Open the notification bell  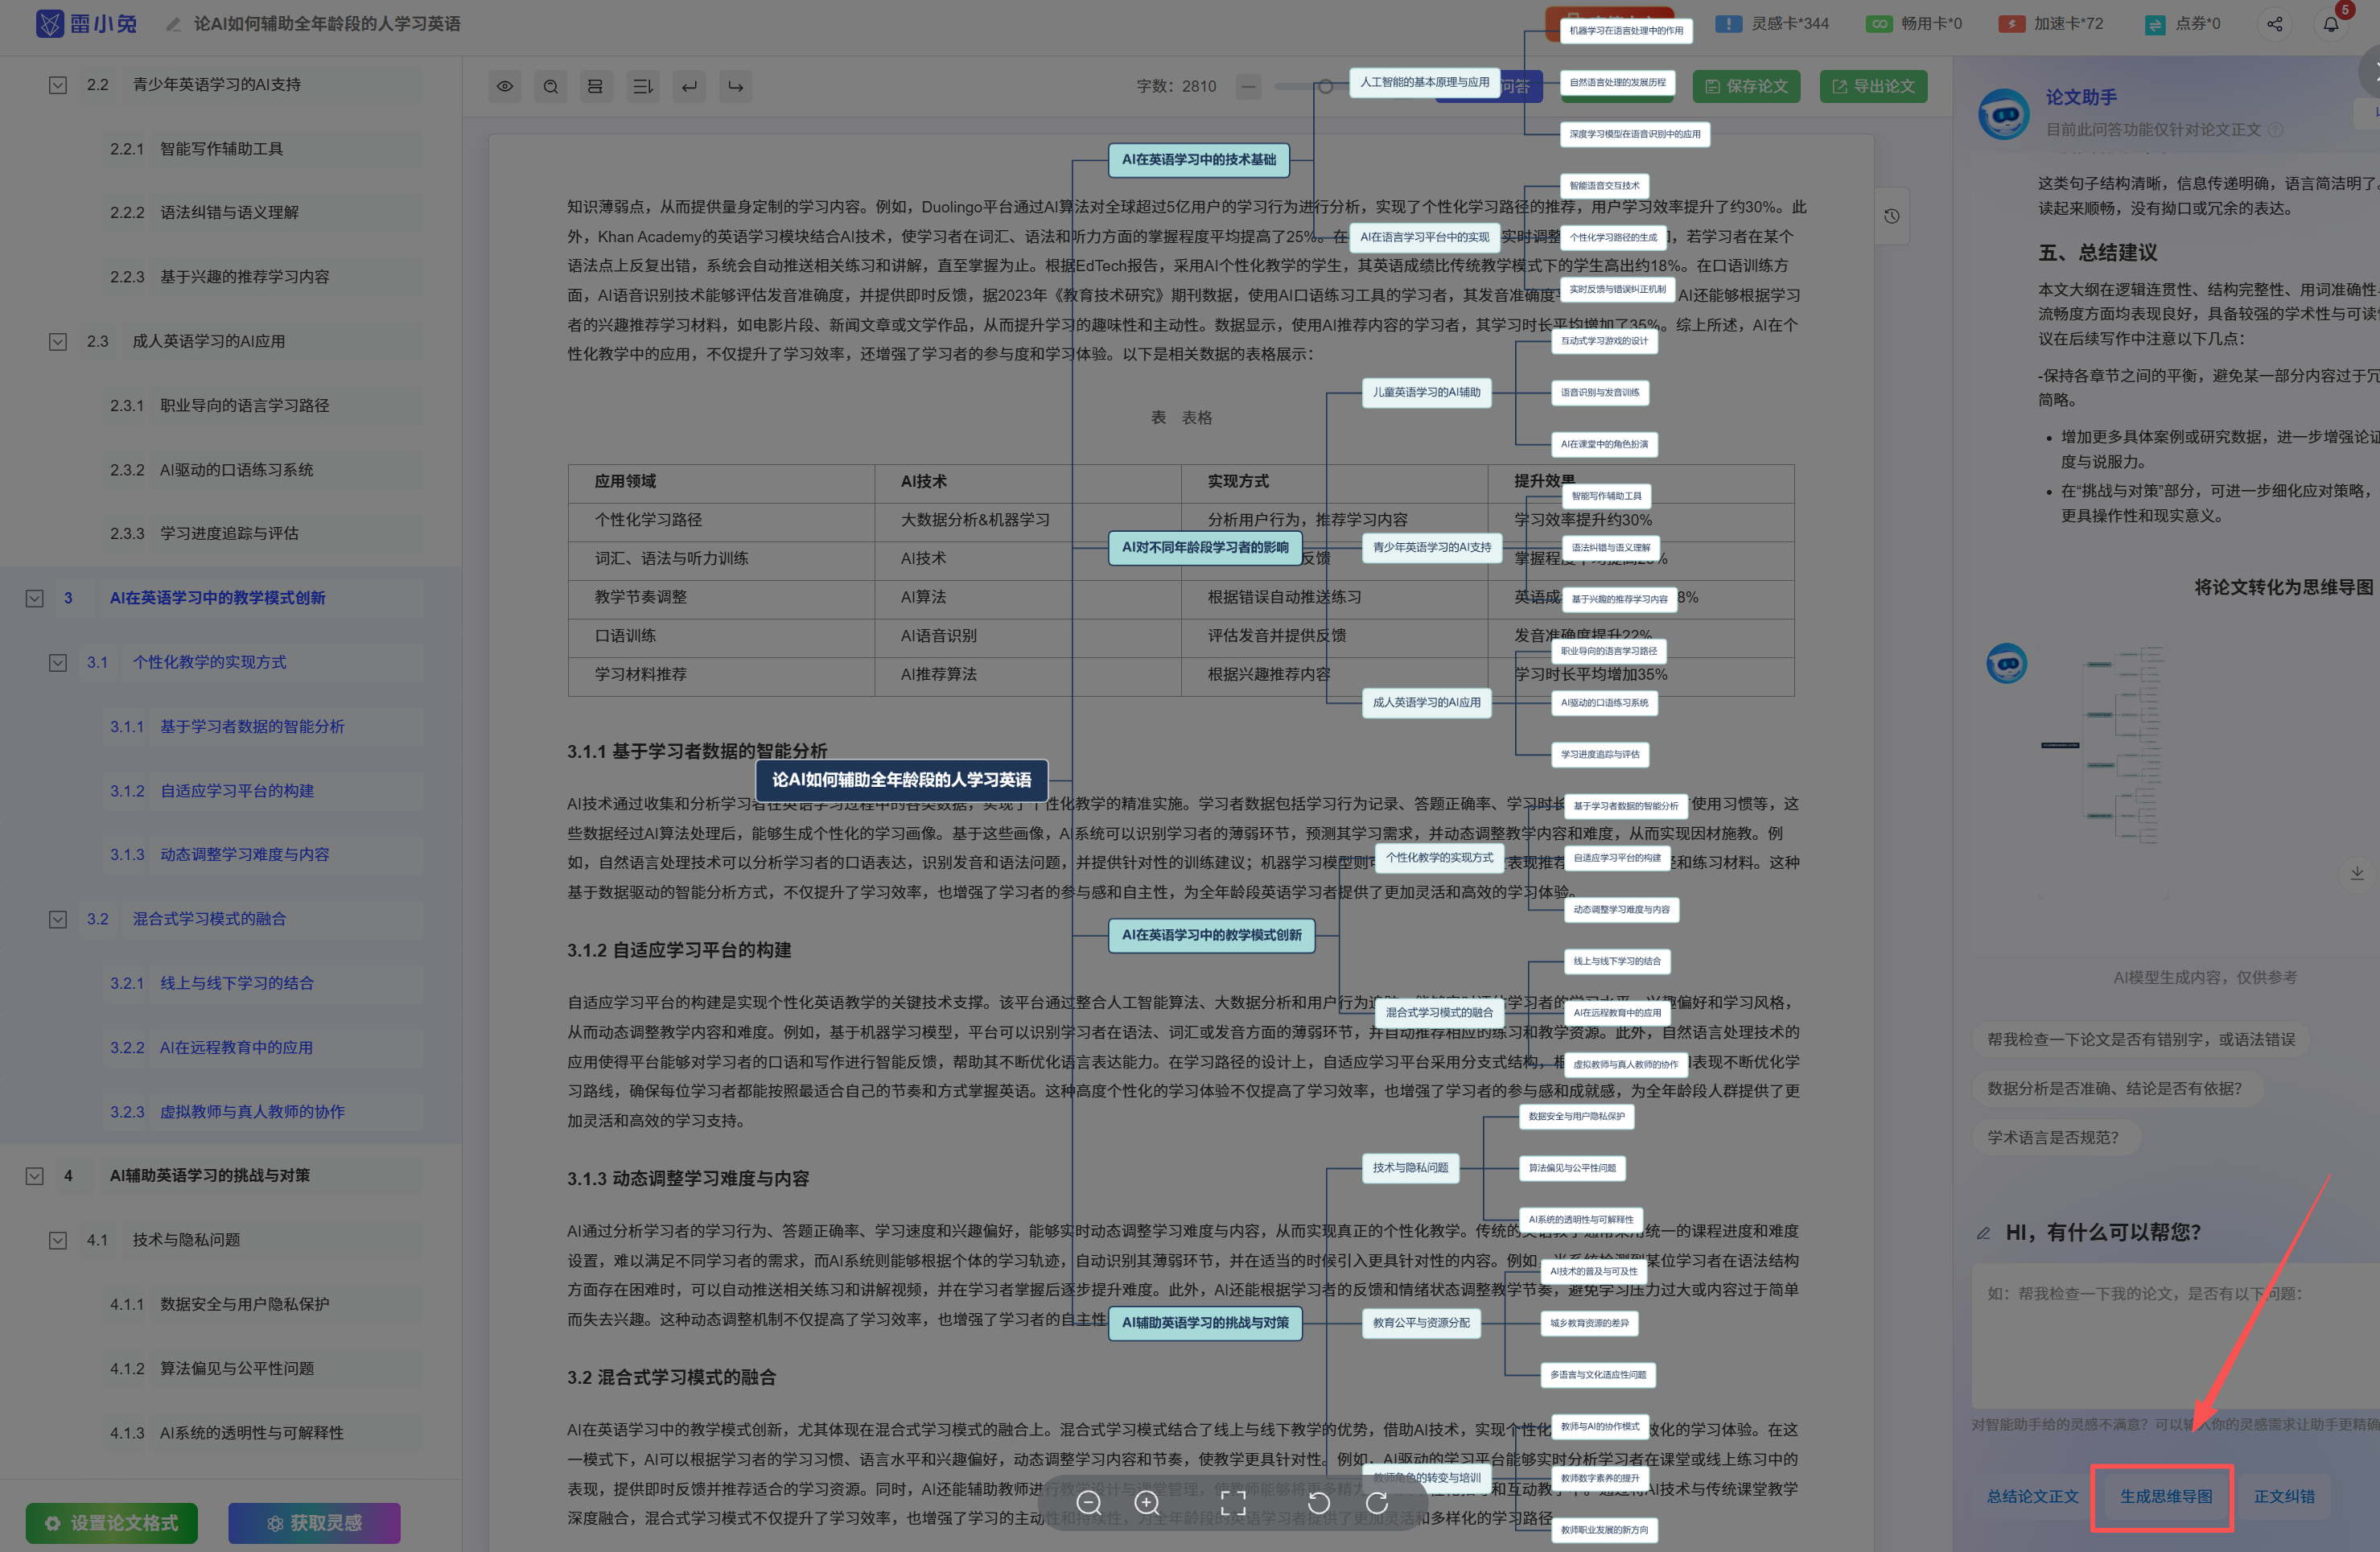tap(2330, 24)
